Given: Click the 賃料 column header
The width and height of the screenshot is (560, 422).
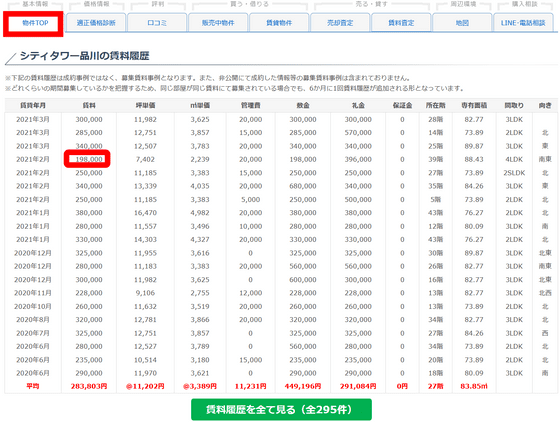Looking at the screenshot, I should (89, 106).
